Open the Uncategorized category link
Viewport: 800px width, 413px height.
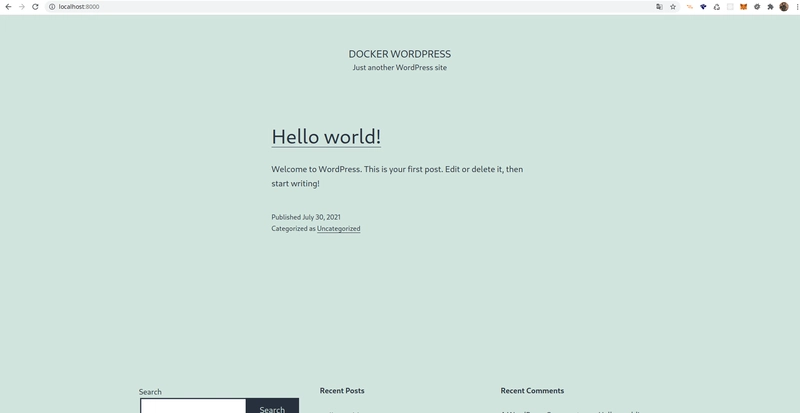tap(339, 229)
